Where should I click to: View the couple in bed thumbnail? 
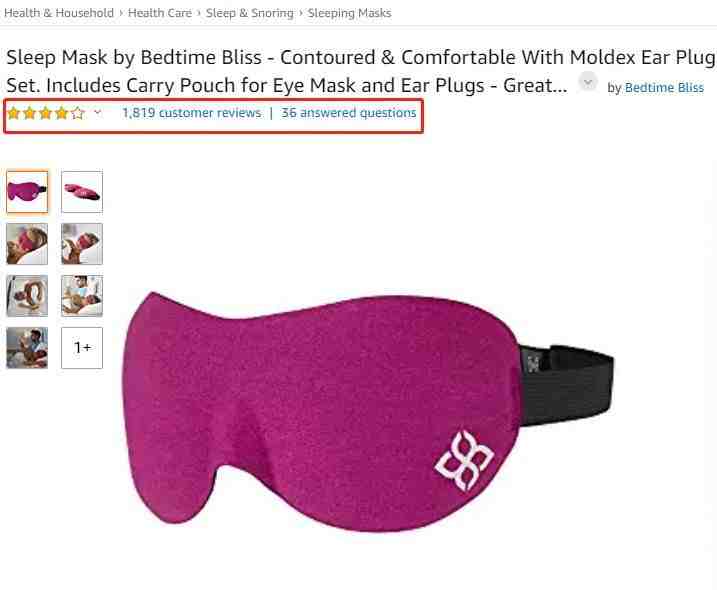point(82,296)
